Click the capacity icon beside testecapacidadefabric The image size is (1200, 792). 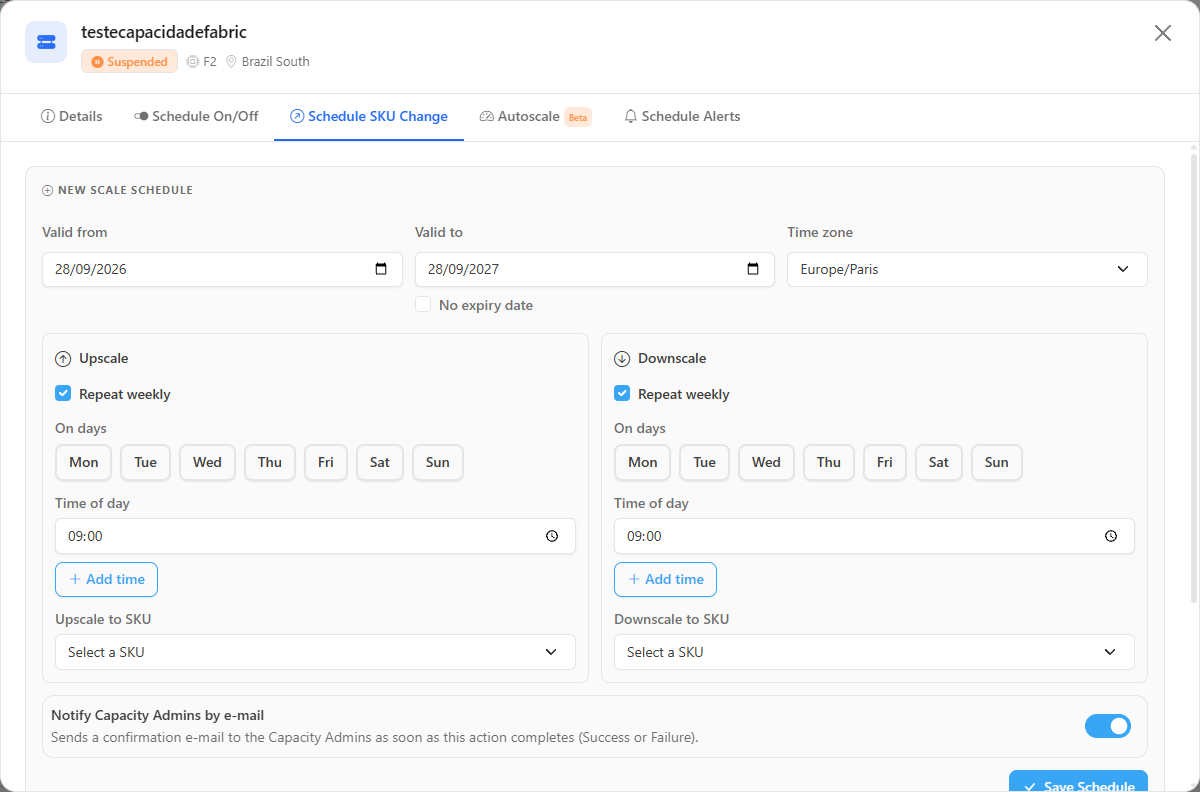coord(46,42)
